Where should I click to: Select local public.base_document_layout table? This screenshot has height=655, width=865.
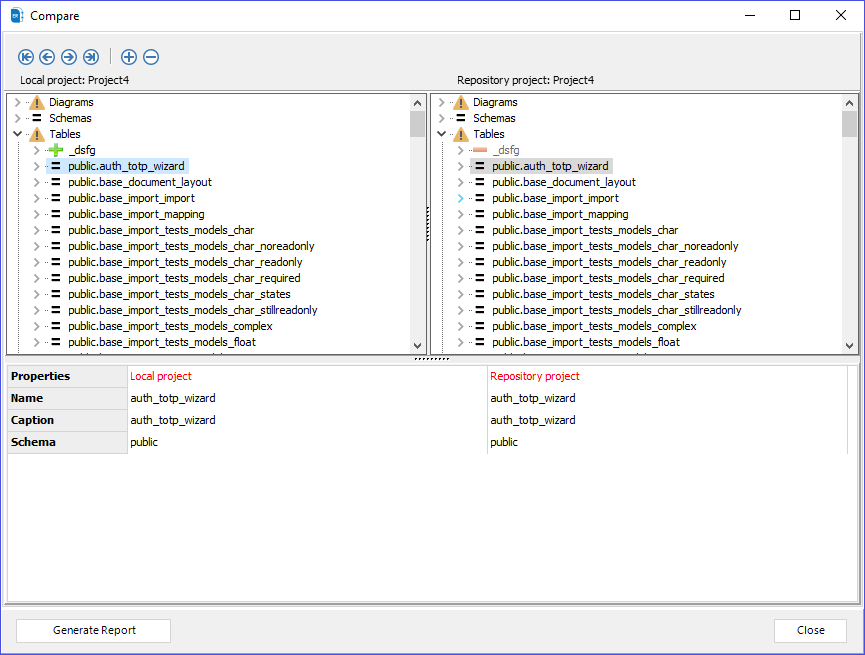(140, 182)
